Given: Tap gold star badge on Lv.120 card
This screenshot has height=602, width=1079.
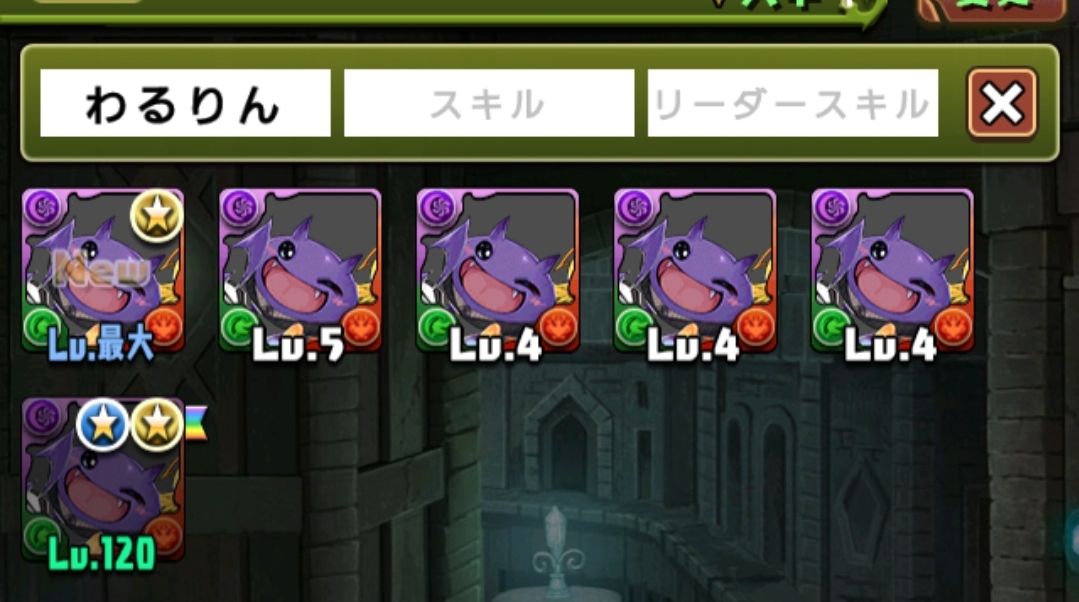Looking at the screenshot, I should tap(157, 424).
